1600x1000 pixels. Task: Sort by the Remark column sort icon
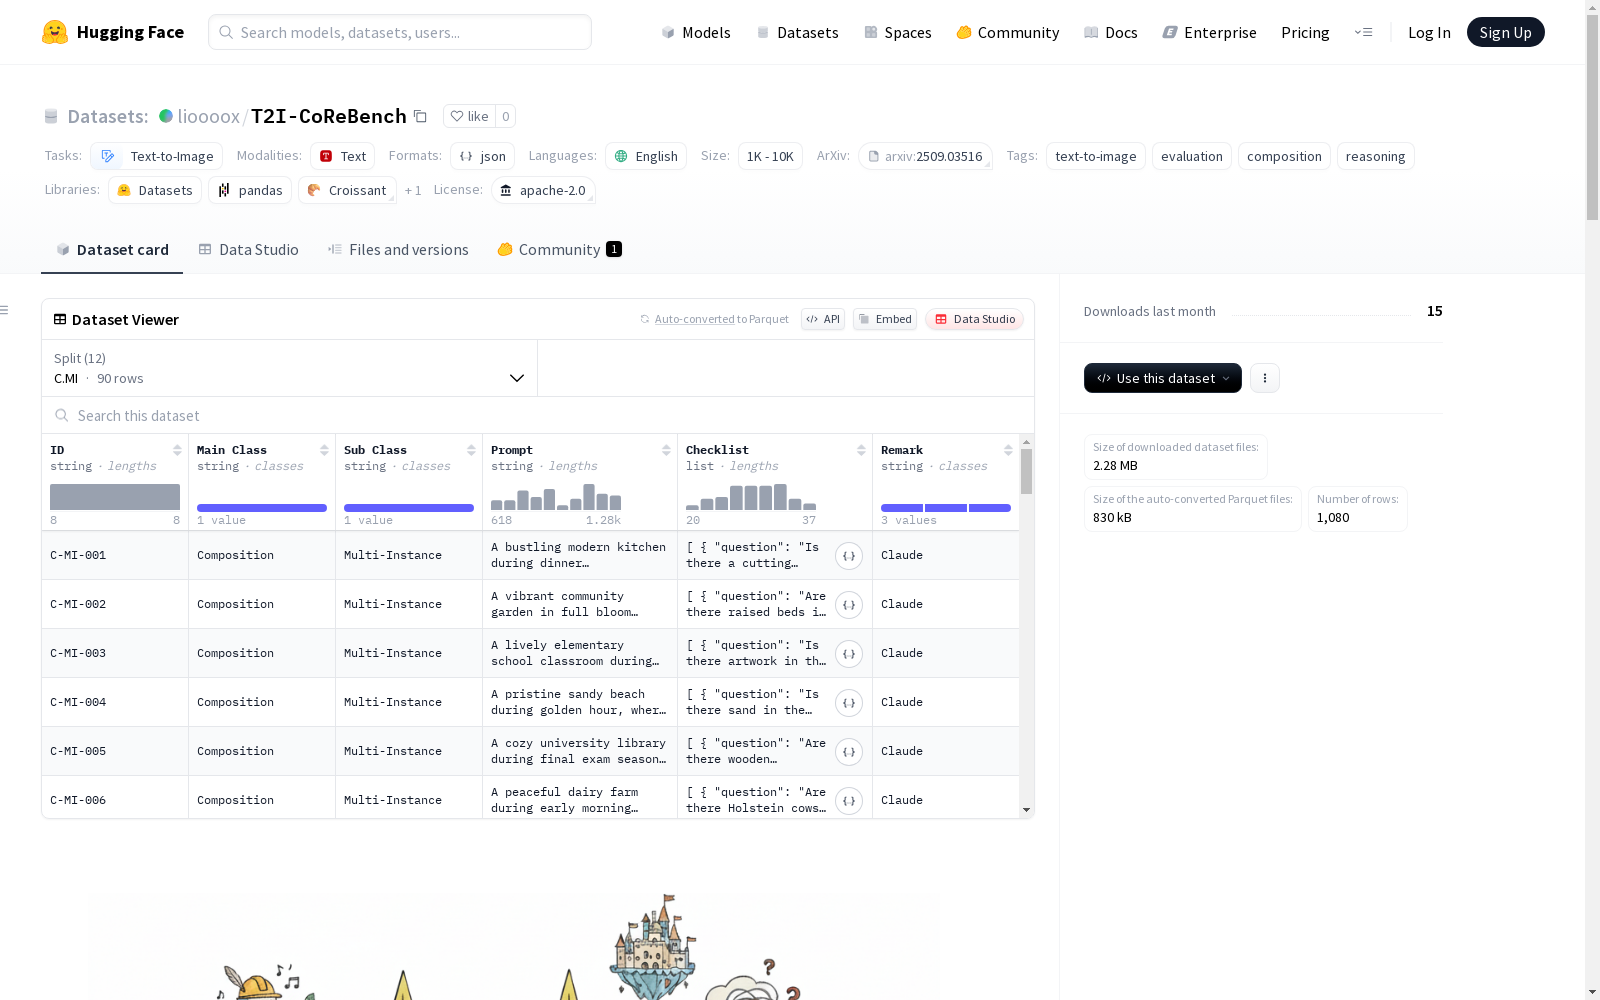tap(1008, 450)
